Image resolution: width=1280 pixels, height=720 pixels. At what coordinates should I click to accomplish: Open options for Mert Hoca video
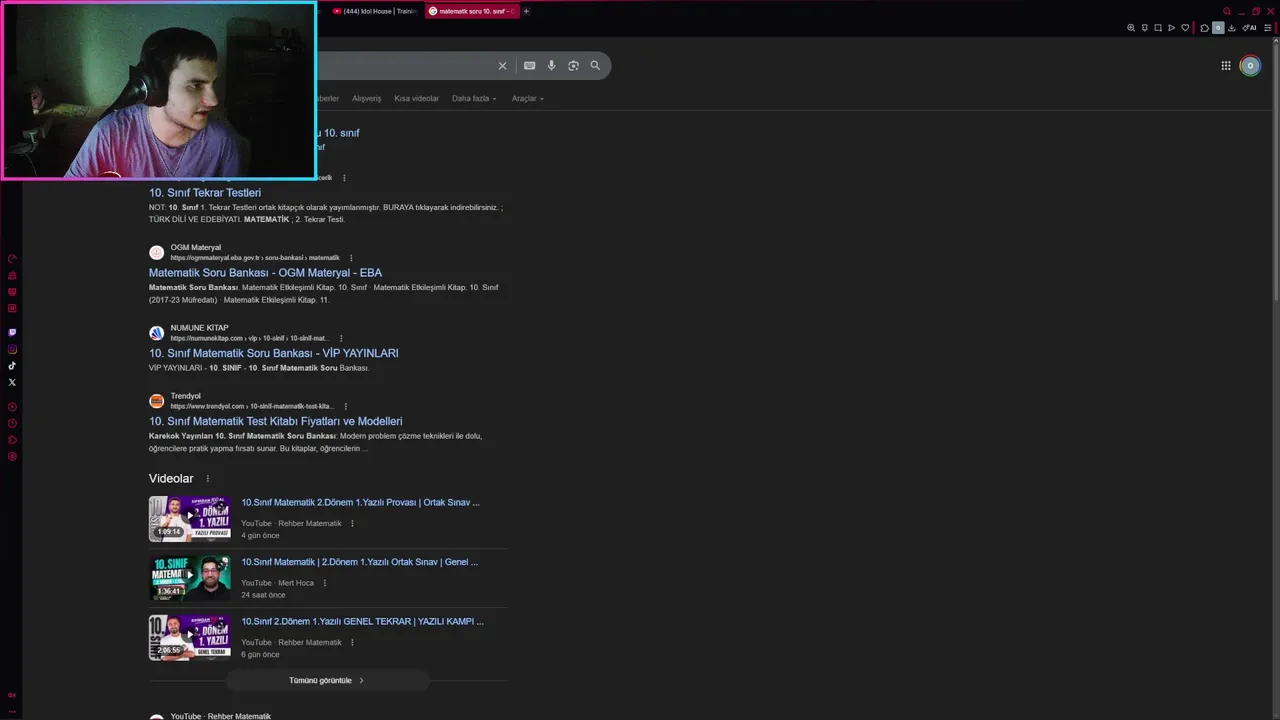point(324,583)
